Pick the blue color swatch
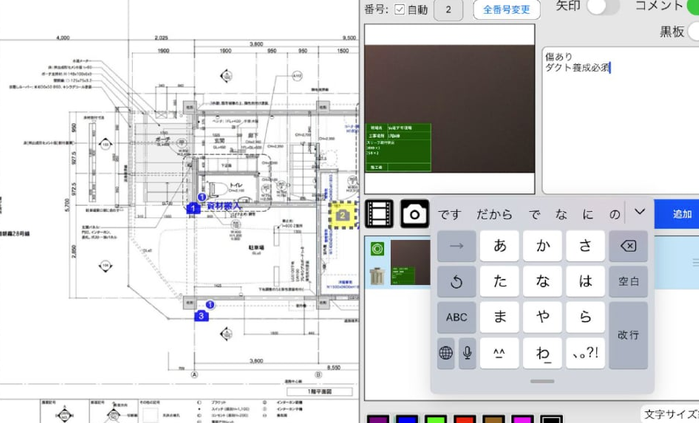 coord(407,419)
